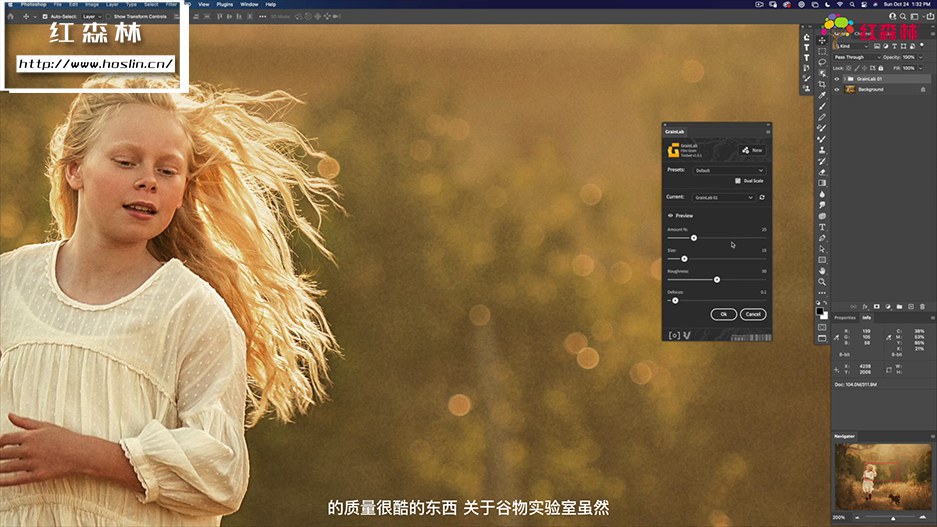937x527 pixels.
Task: Open the Pass Through blend mode dropdown
Action: [857, 57]
